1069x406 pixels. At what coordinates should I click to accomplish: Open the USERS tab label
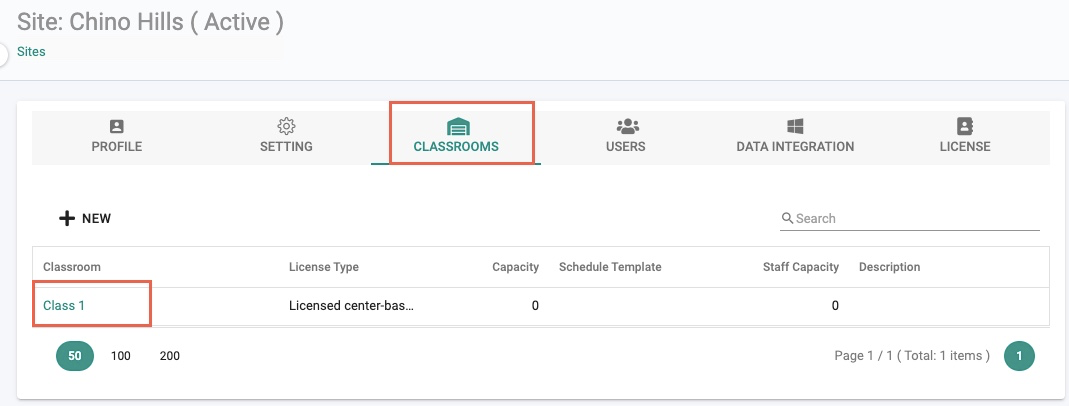(626, 146)
